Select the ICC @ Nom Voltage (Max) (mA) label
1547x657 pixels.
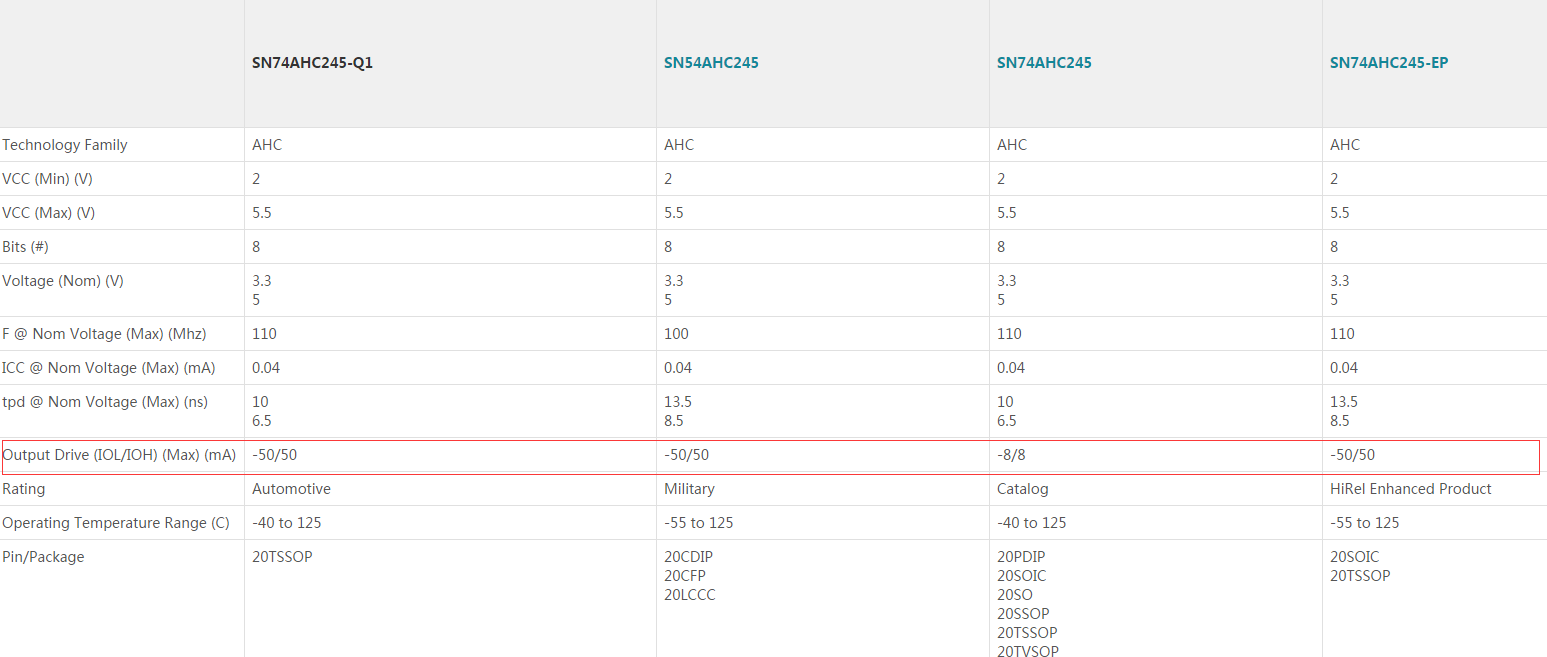(109, 368)
